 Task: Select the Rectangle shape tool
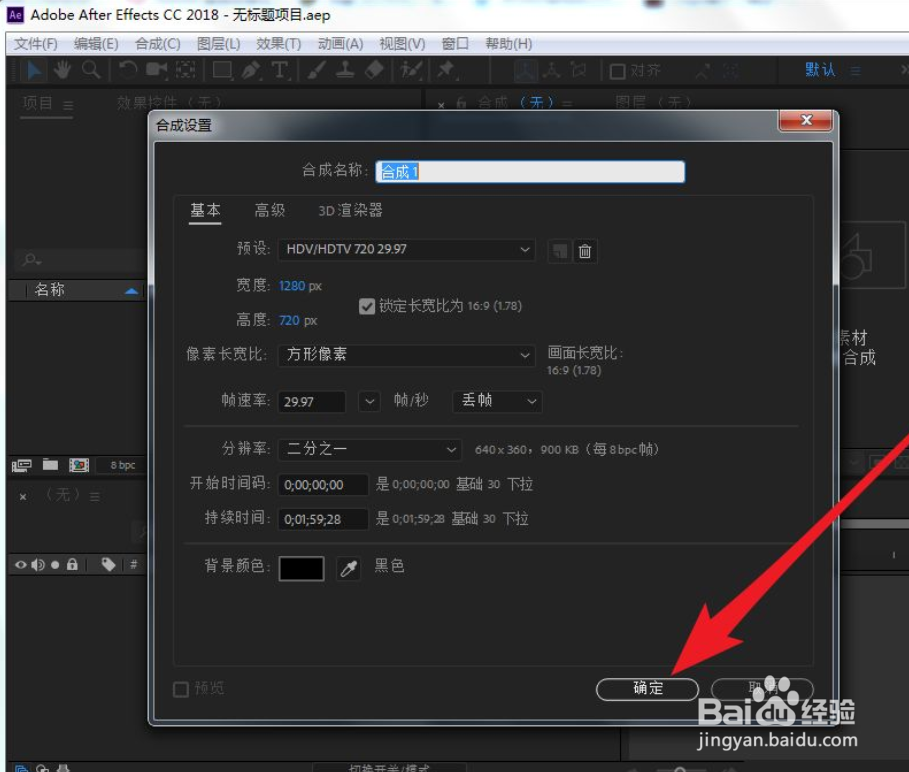click(x=223, y=70)
